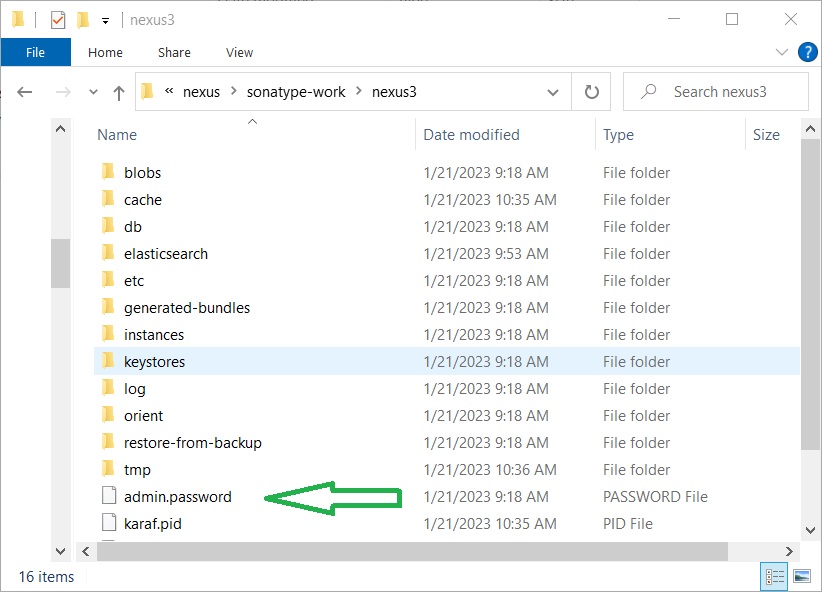Switch to the Home ribbon tab

click(105, 52)
